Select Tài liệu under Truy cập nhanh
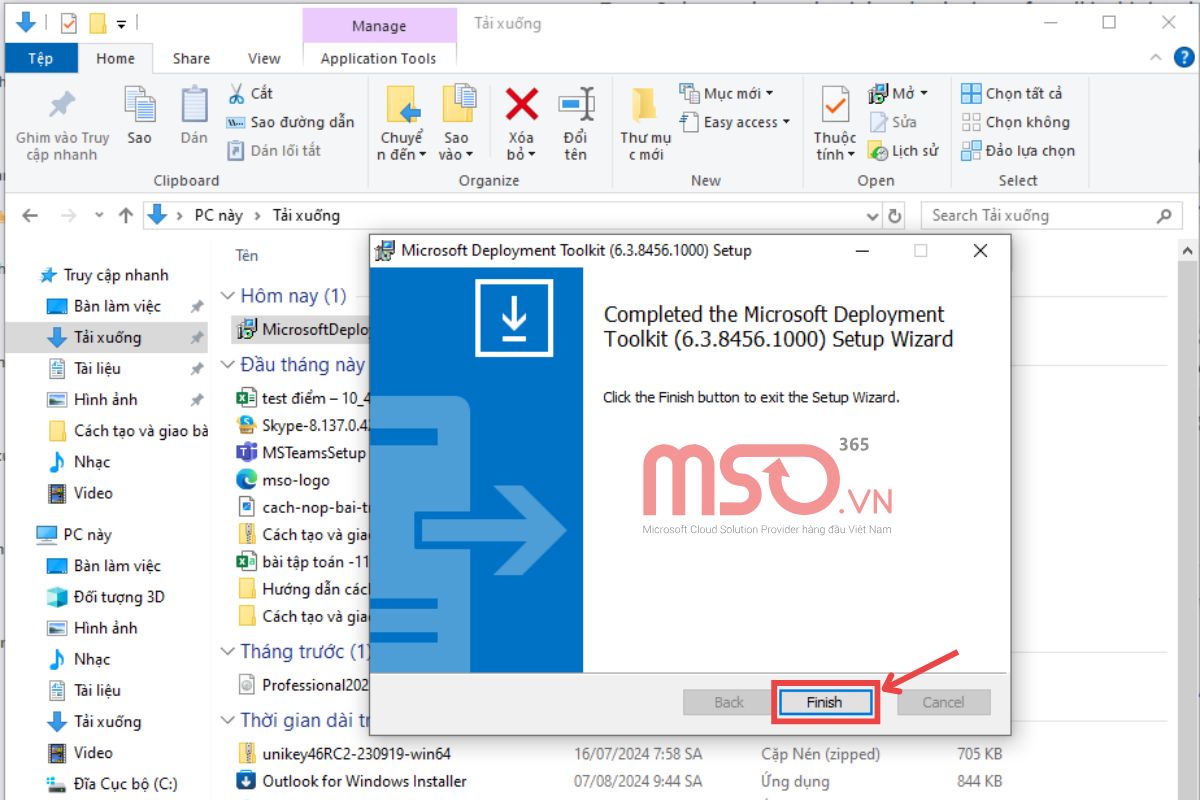 click(97, 368)
